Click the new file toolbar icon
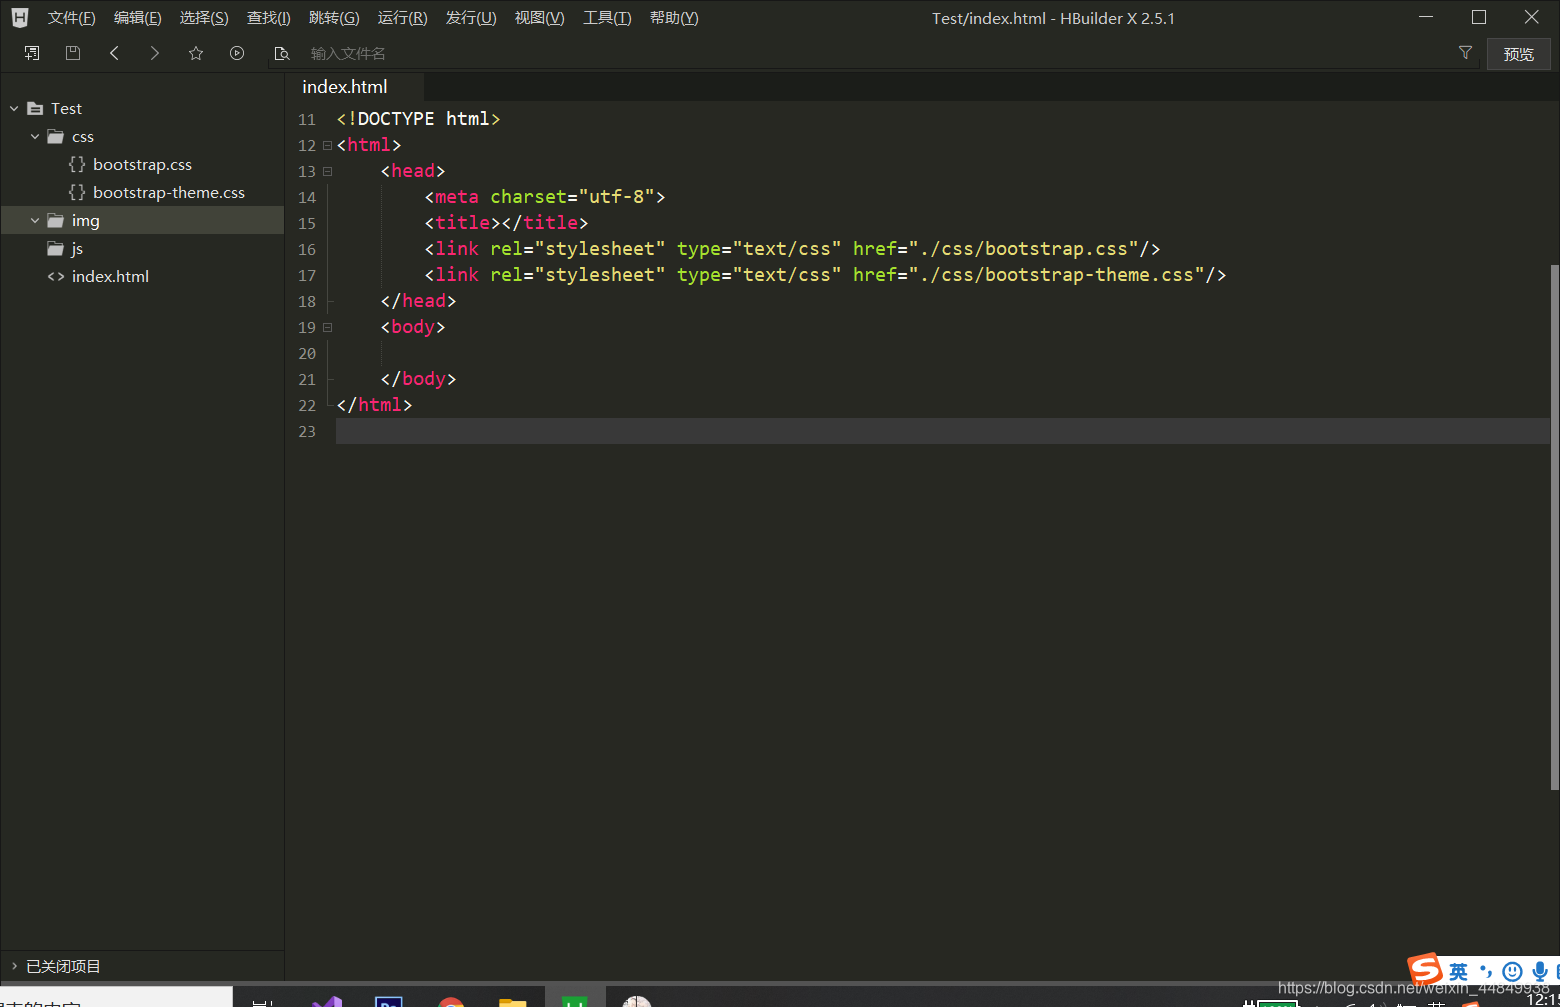1560x1007 pixels. 32,53
